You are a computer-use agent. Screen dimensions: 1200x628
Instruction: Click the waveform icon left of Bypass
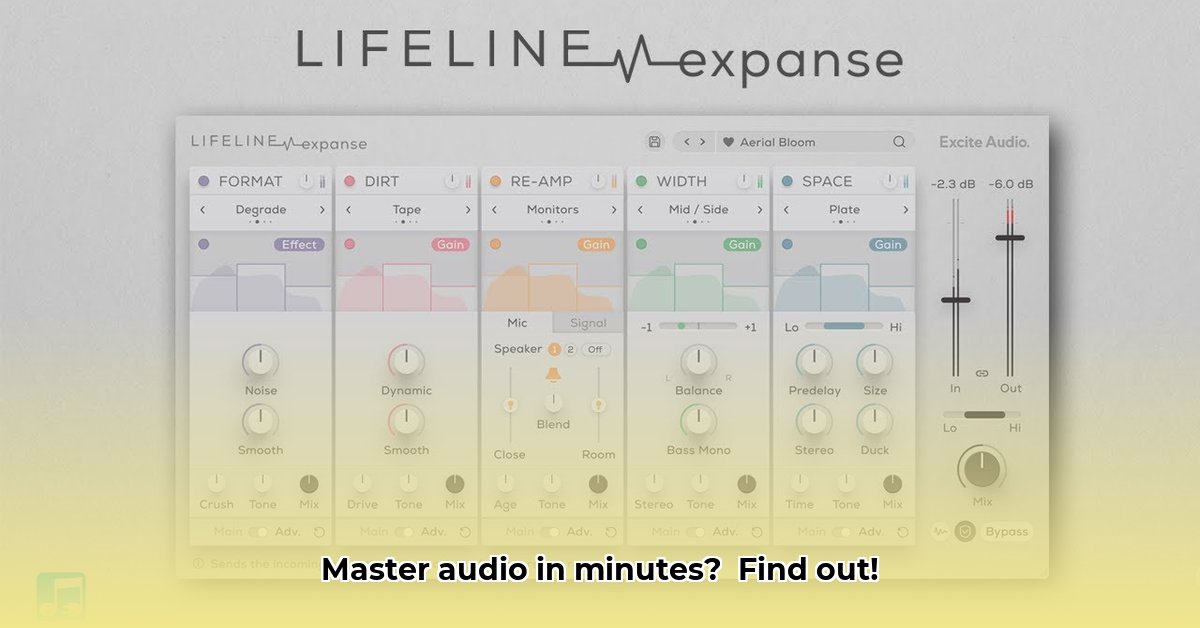940,531
